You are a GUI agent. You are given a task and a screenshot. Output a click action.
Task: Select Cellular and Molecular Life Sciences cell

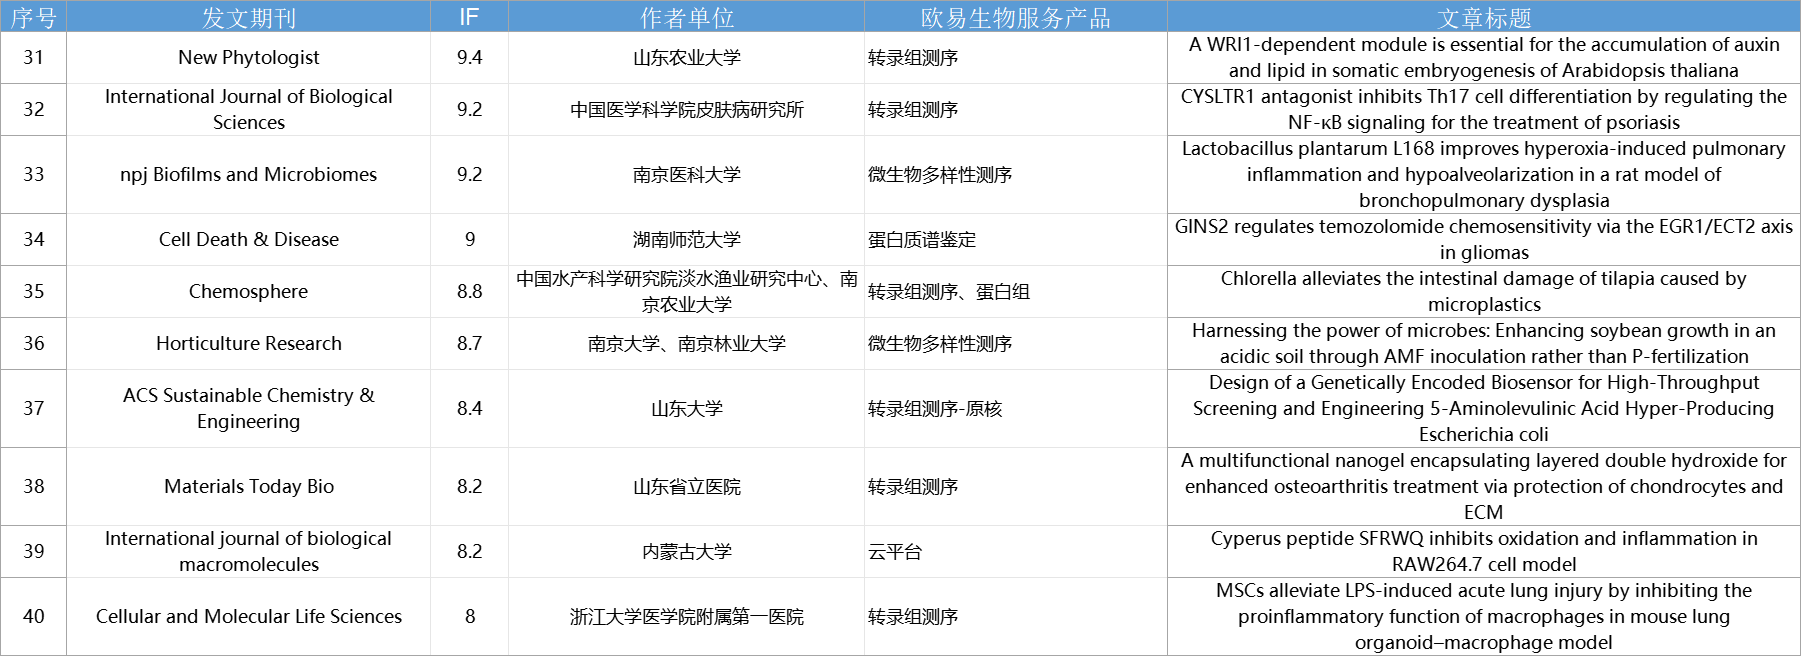tap(249, 617)
